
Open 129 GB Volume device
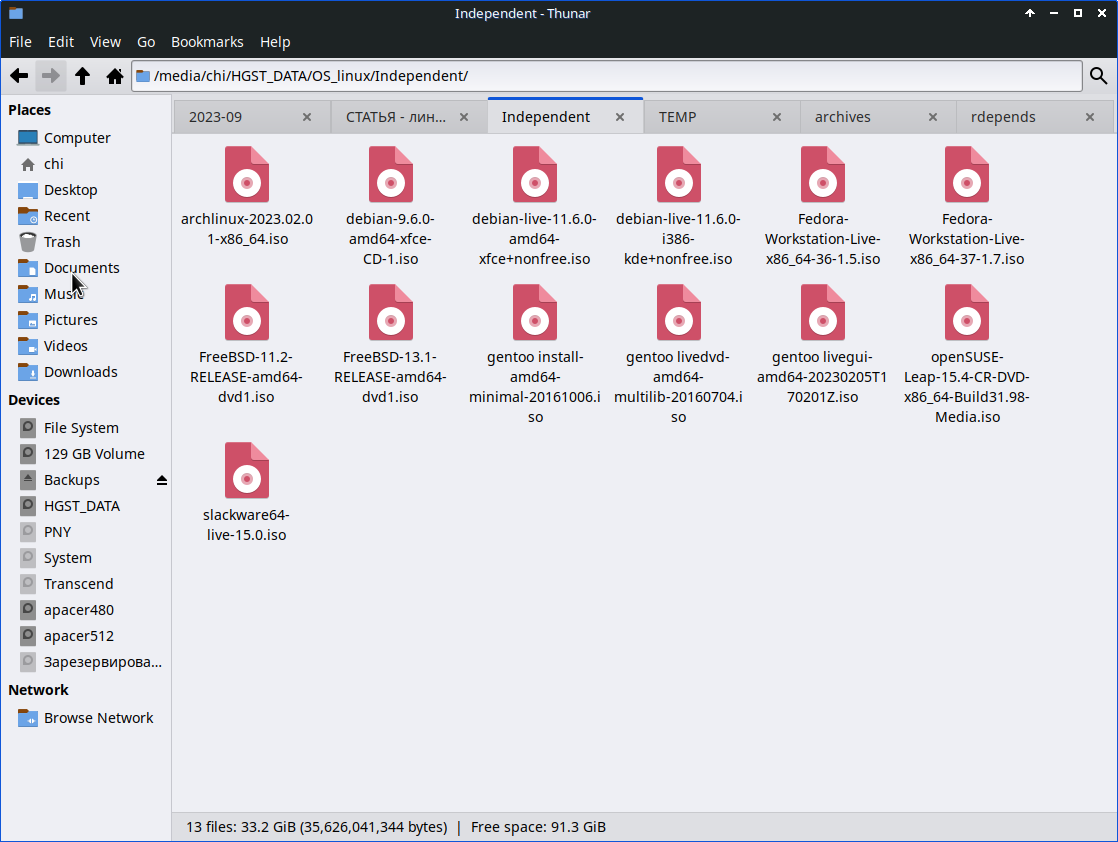click(x=86, y=454)
